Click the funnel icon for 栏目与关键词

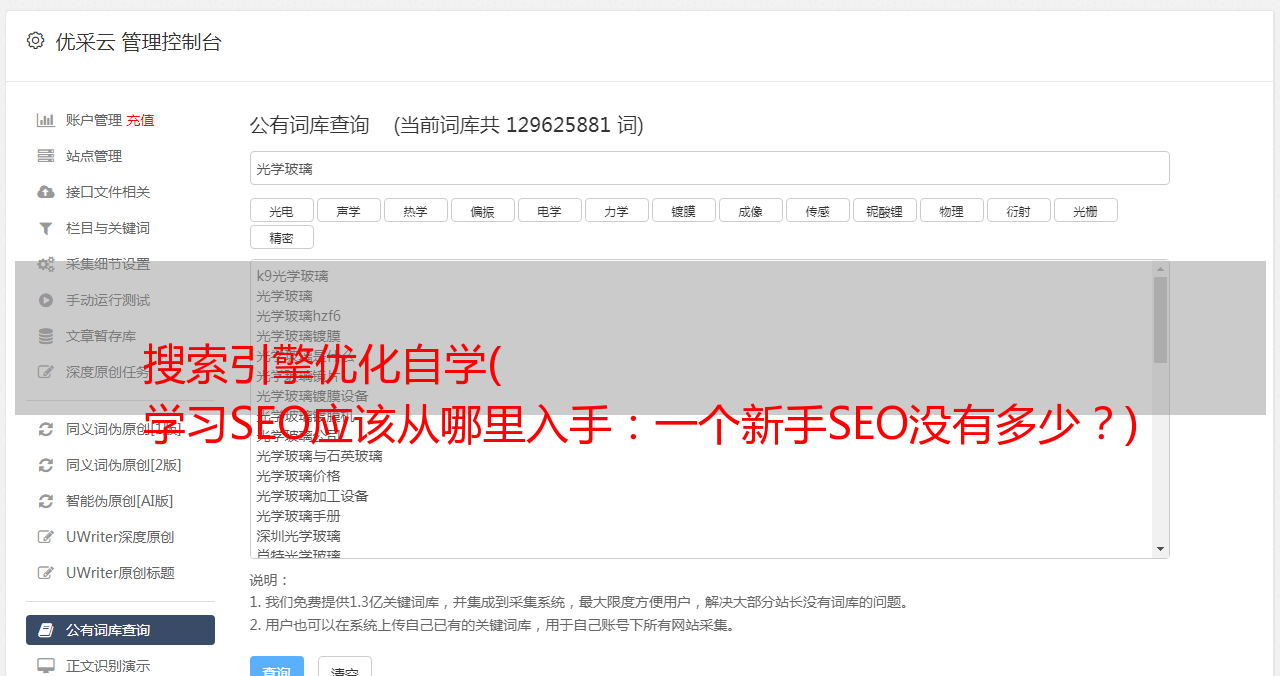click(x=46, y=228)
